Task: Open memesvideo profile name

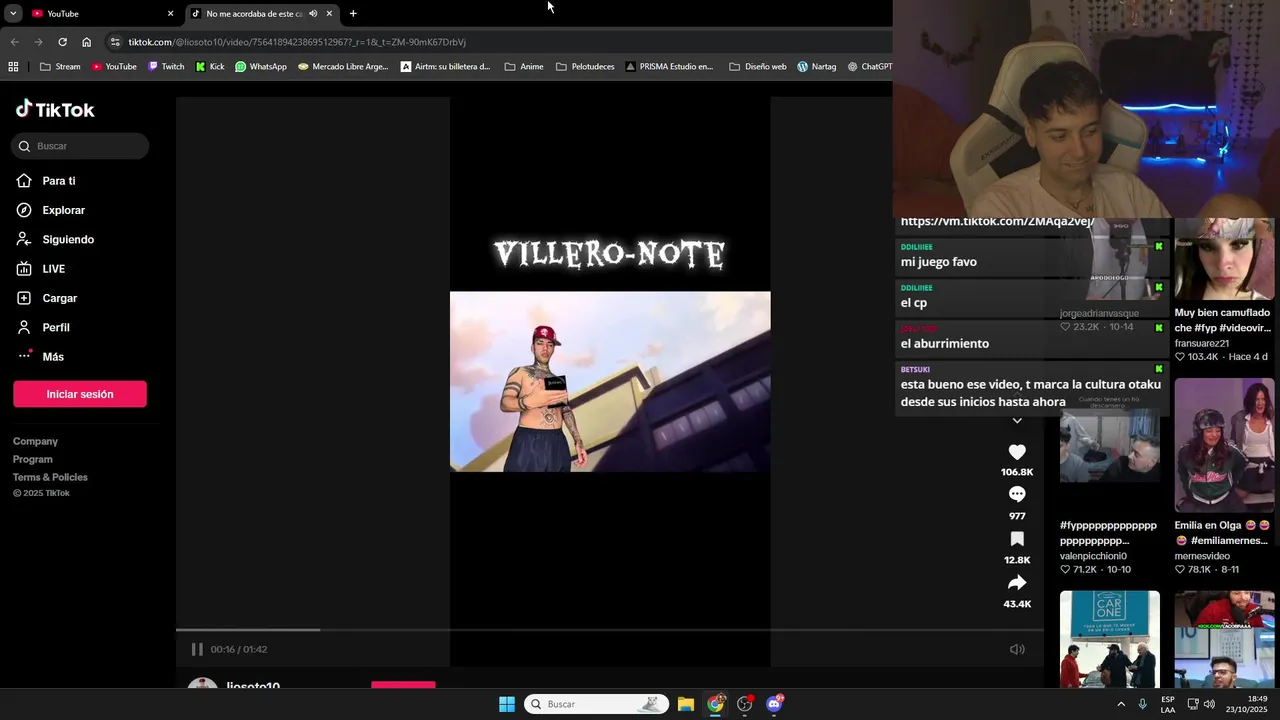Action: [1202, 556]
